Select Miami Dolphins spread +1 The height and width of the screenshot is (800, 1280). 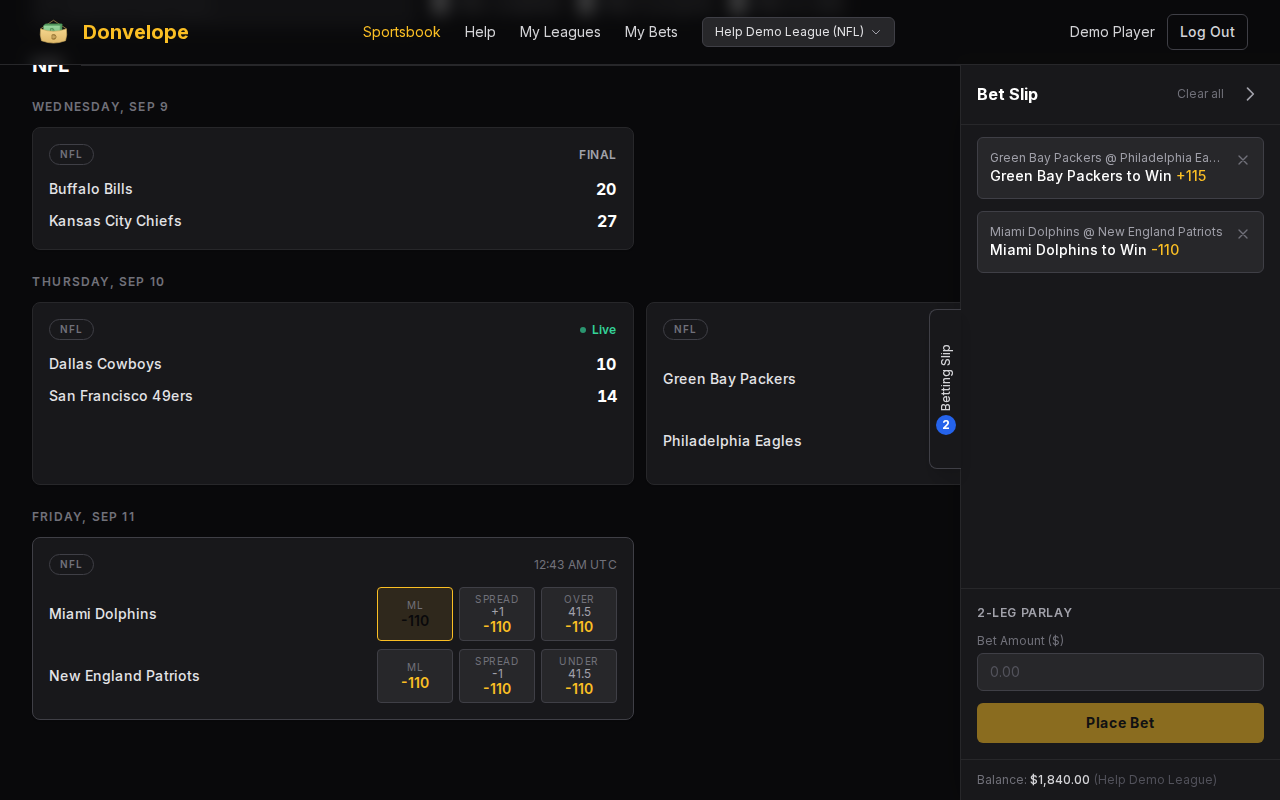click(x=497, y=614)
